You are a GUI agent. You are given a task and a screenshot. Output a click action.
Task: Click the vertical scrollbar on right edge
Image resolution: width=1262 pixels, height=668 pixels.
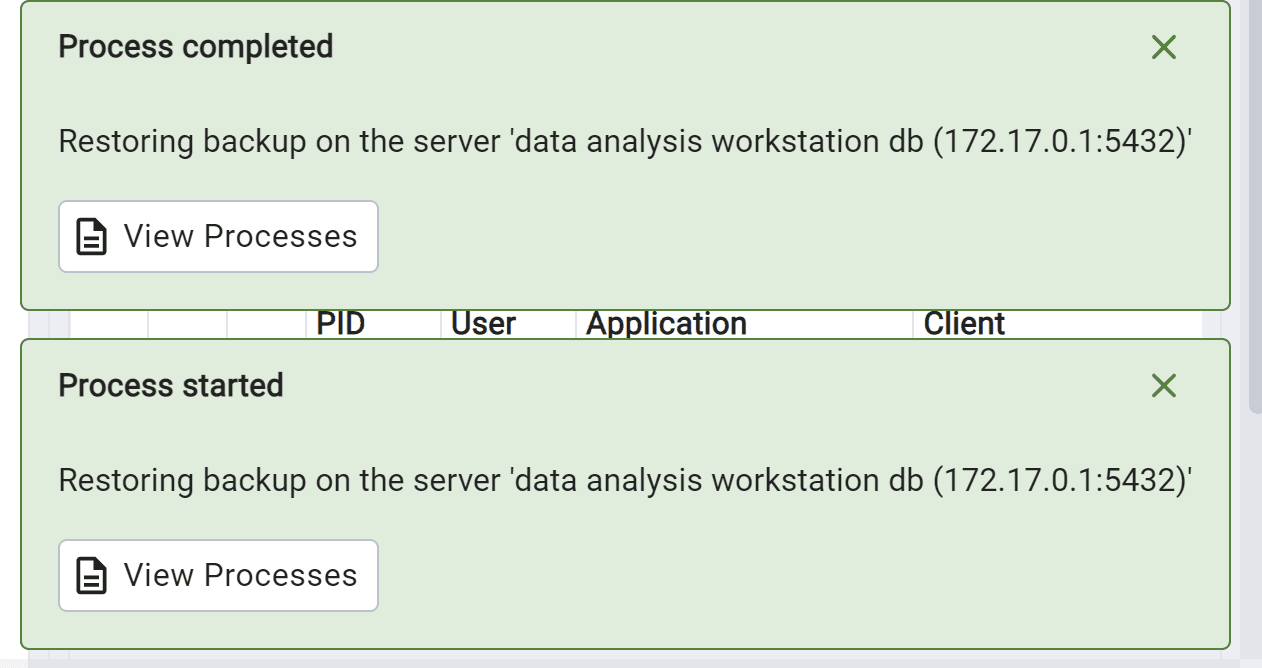click(1255, 200)
